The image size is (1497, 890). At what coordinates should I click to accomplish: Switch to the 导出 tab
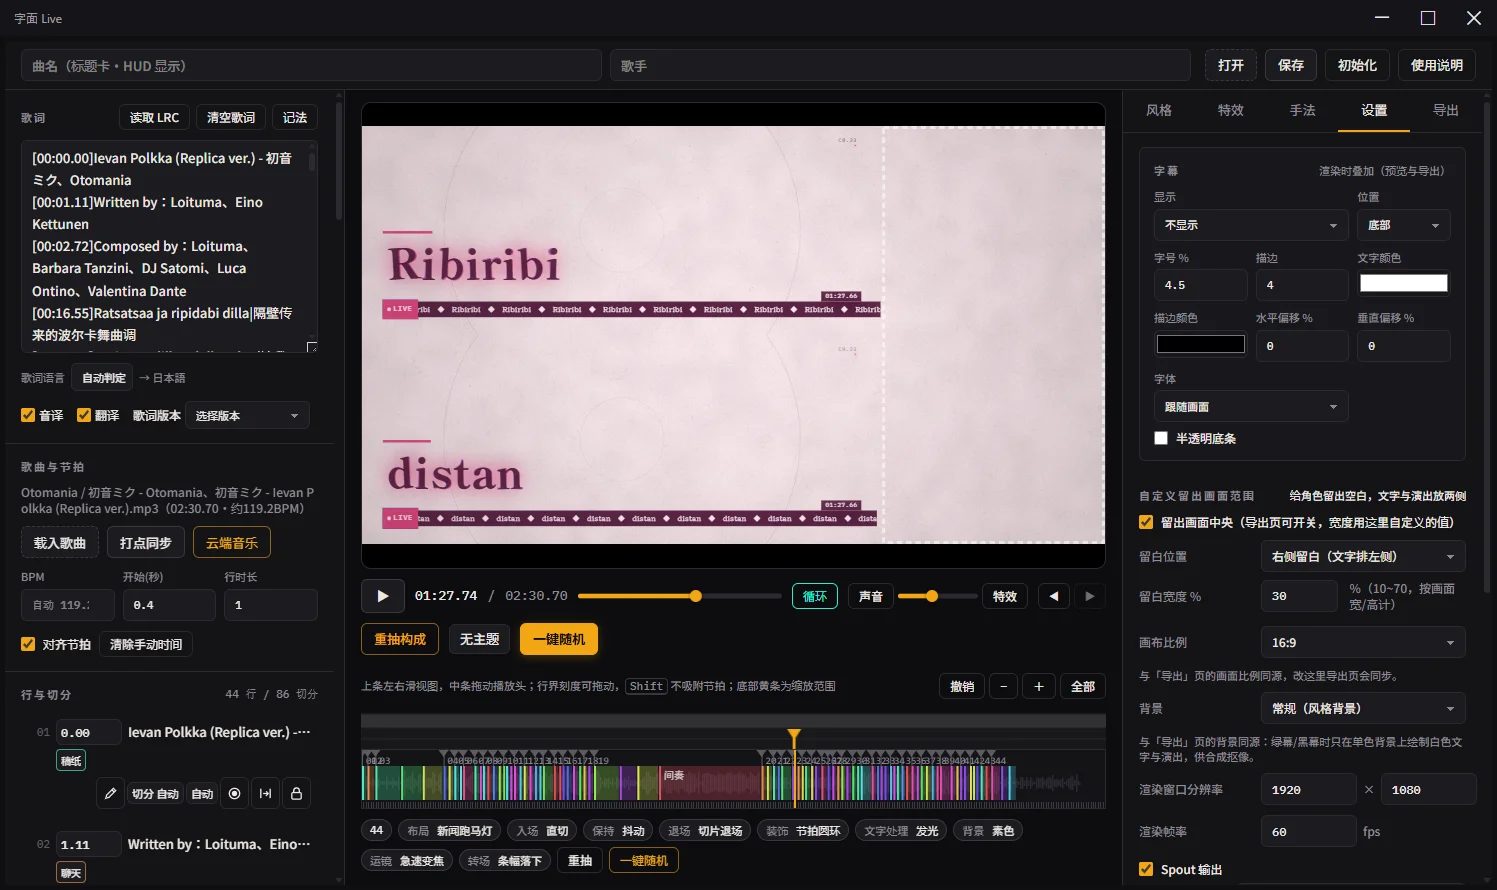(1446, 110)
